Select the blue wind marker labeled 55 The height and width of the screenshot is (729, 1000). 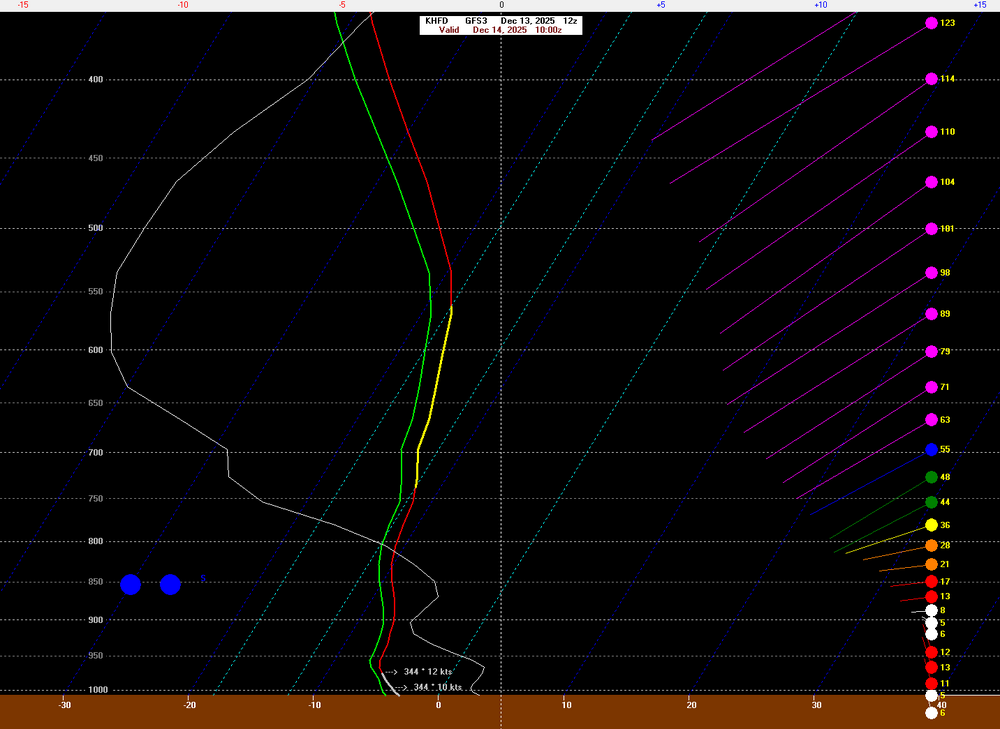(931, 450)
